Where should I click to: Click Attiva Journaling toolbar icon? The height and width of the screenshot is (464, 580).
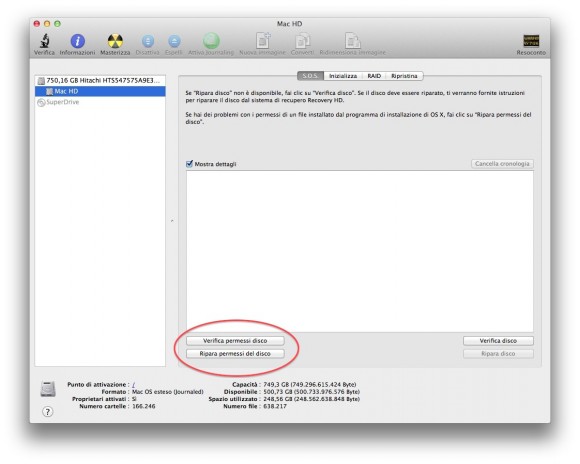click(x=211, y=40)
